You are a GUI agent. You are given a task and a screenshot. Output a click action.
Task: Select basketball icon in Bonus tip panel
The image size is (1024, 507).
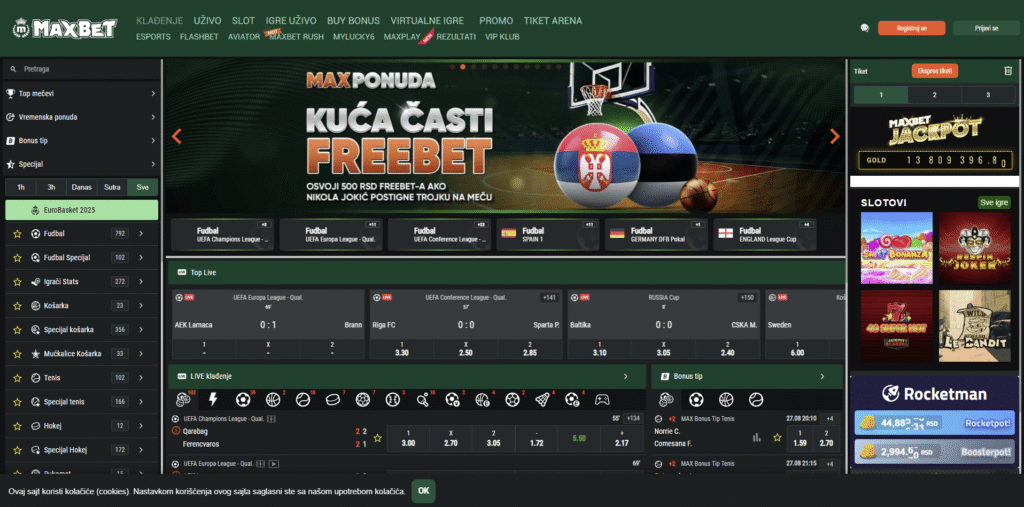pyautogui.click(x=726, y=399)
